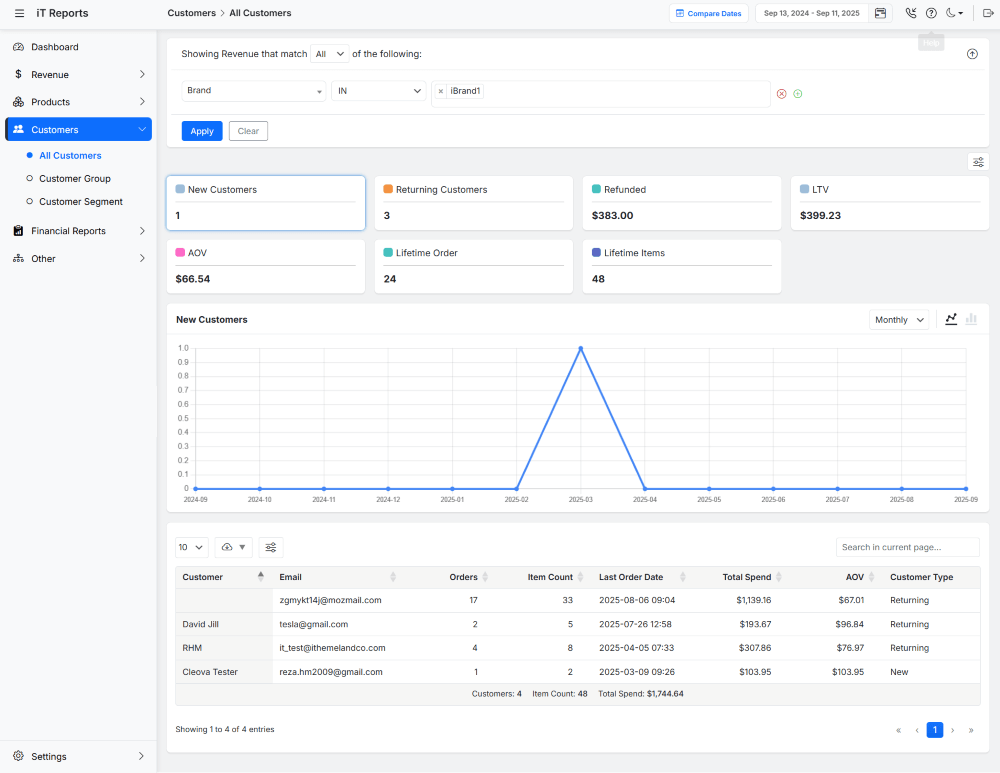Switch New Customers chart to bar chart view
Screen dimensions: 1000x773
pos(971,319)
